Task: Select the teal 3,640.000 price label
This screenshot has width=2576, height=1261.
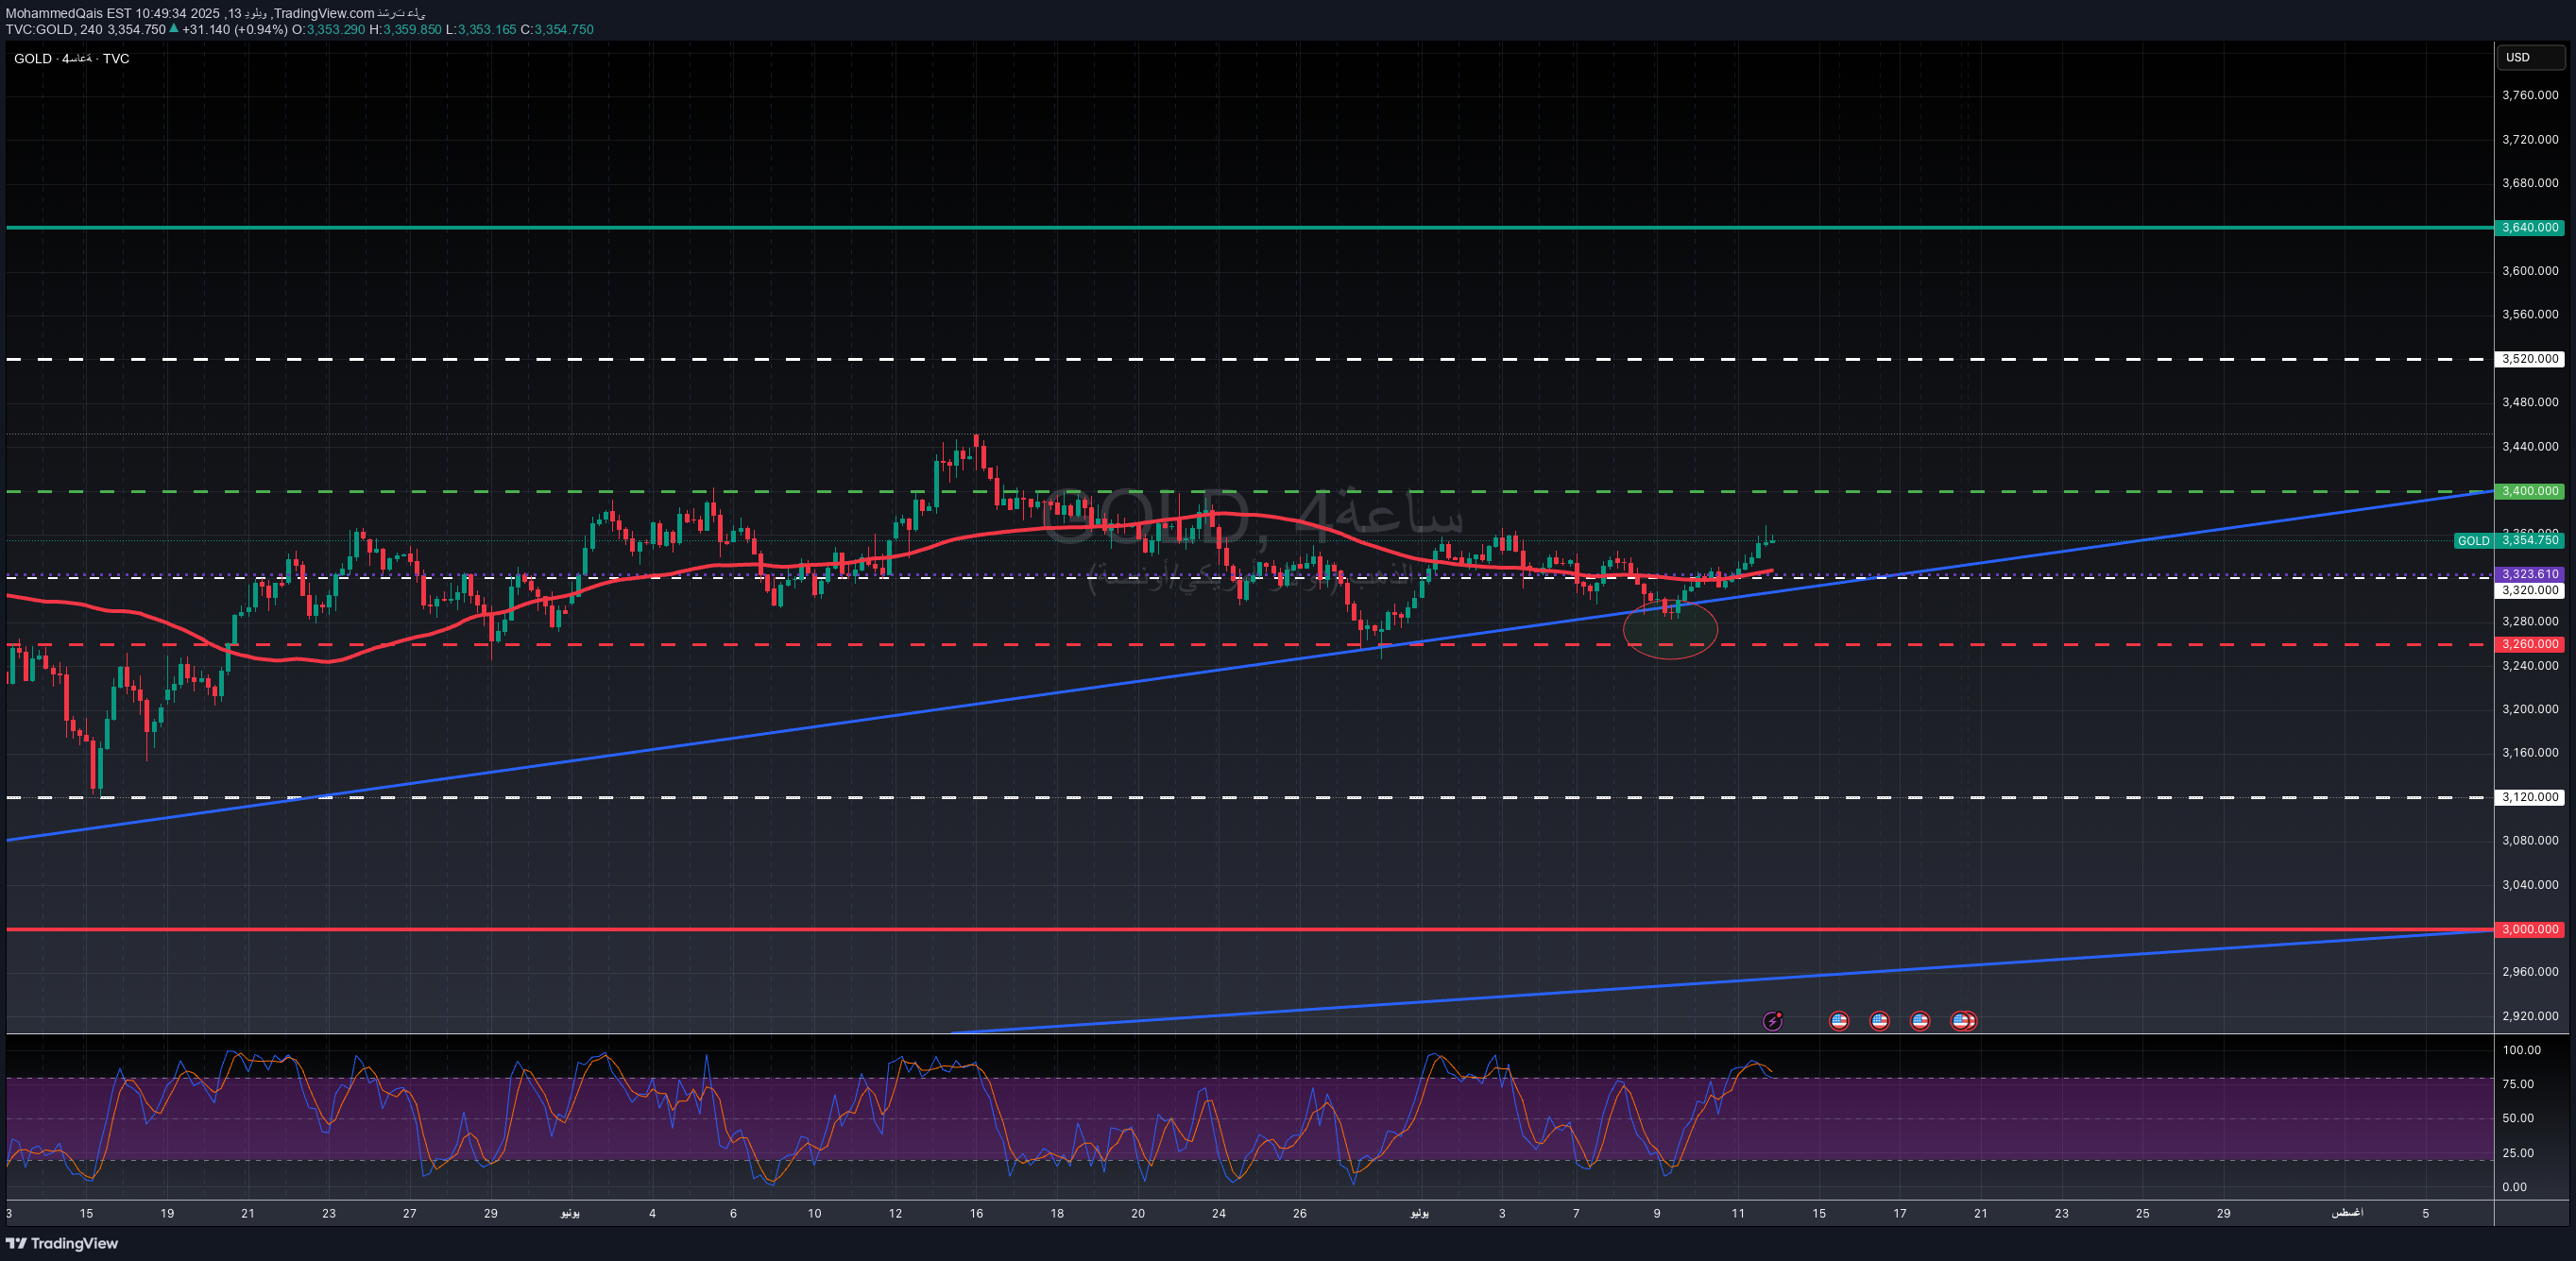Action: 2529,227
